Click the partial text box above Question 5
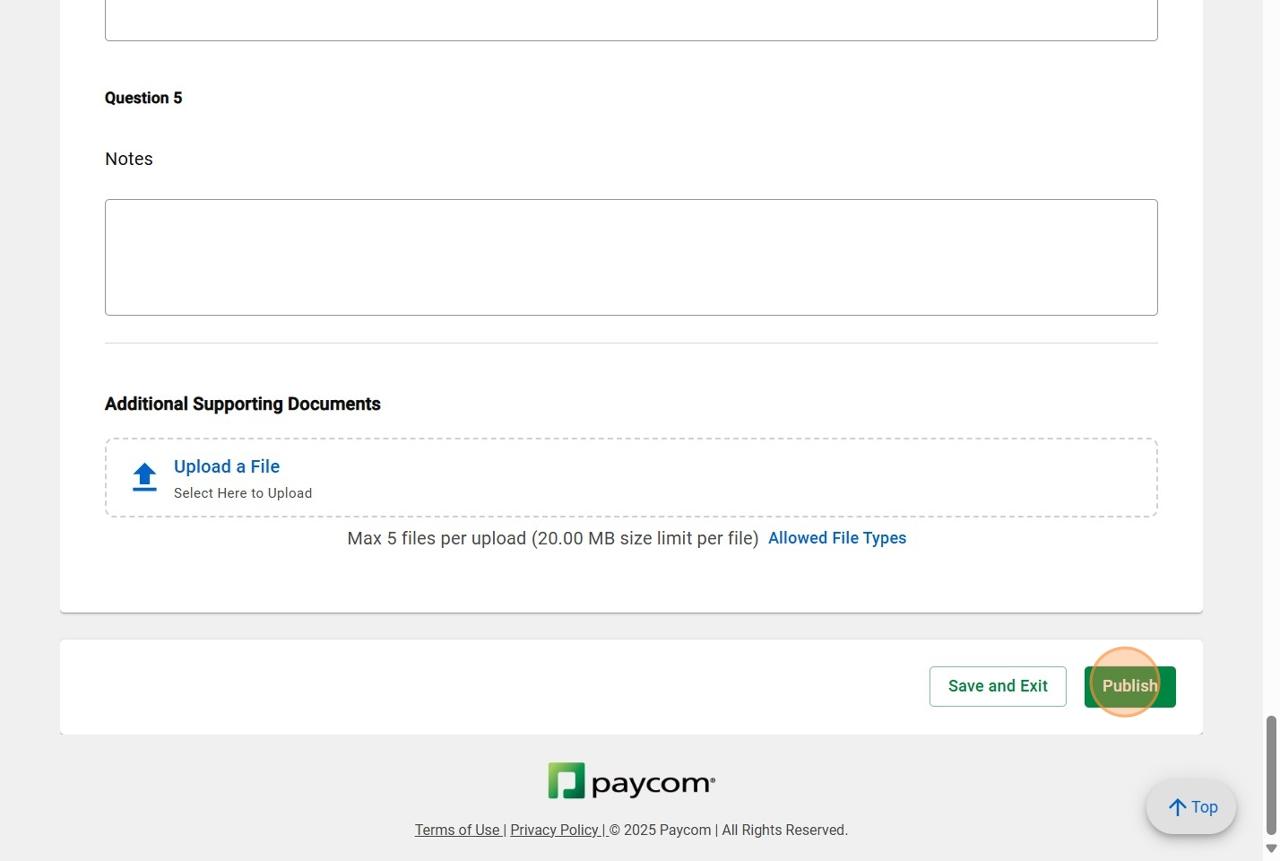Screen dimensions: 1280x861 click(x=631, y=20)
